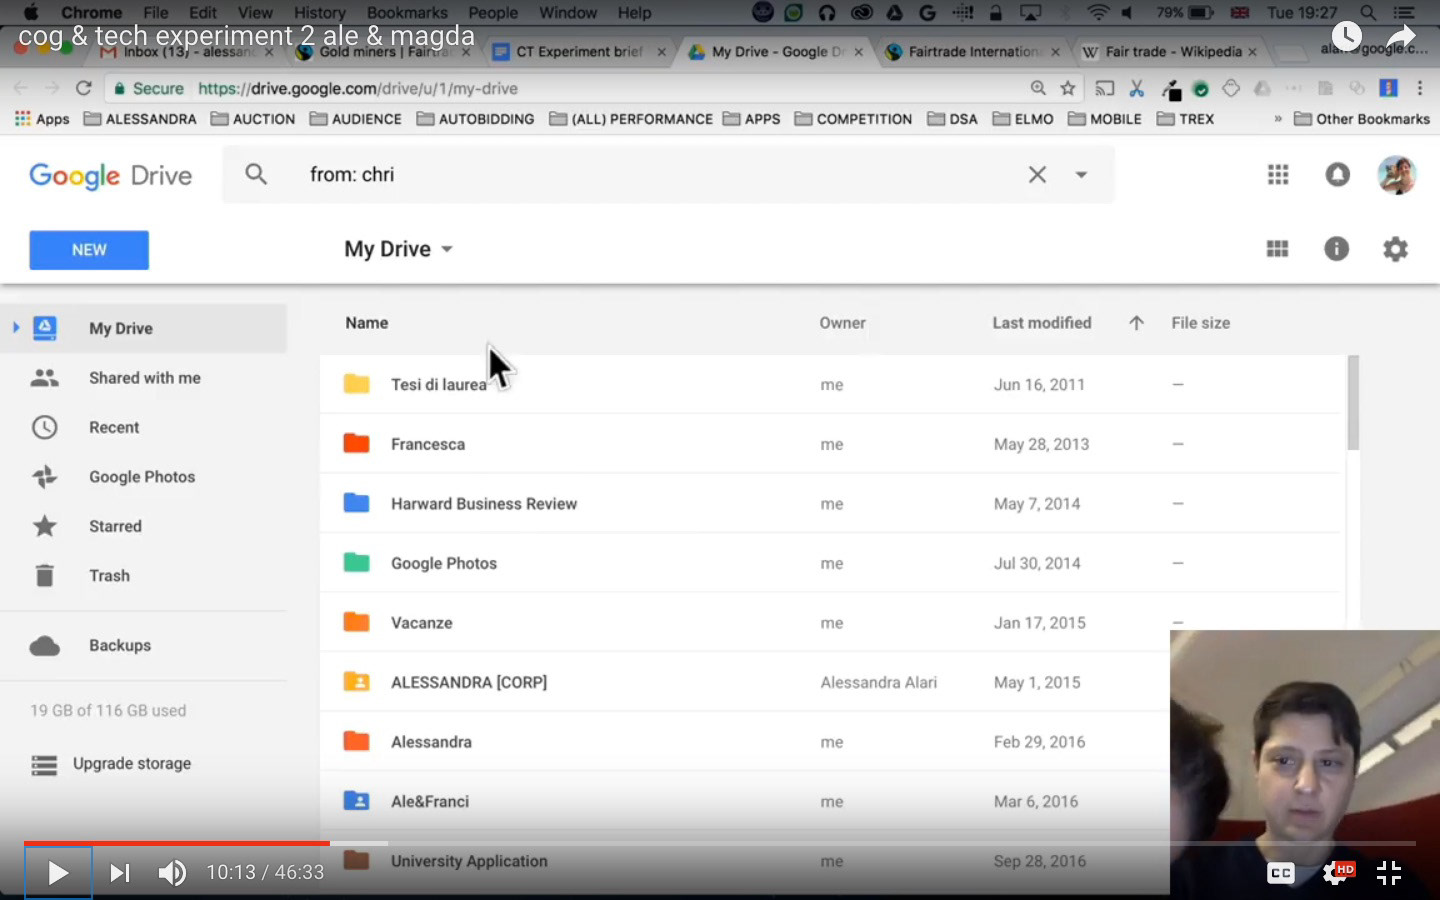
Task: Reload the page in Chrome
Action: click(83, 88)
